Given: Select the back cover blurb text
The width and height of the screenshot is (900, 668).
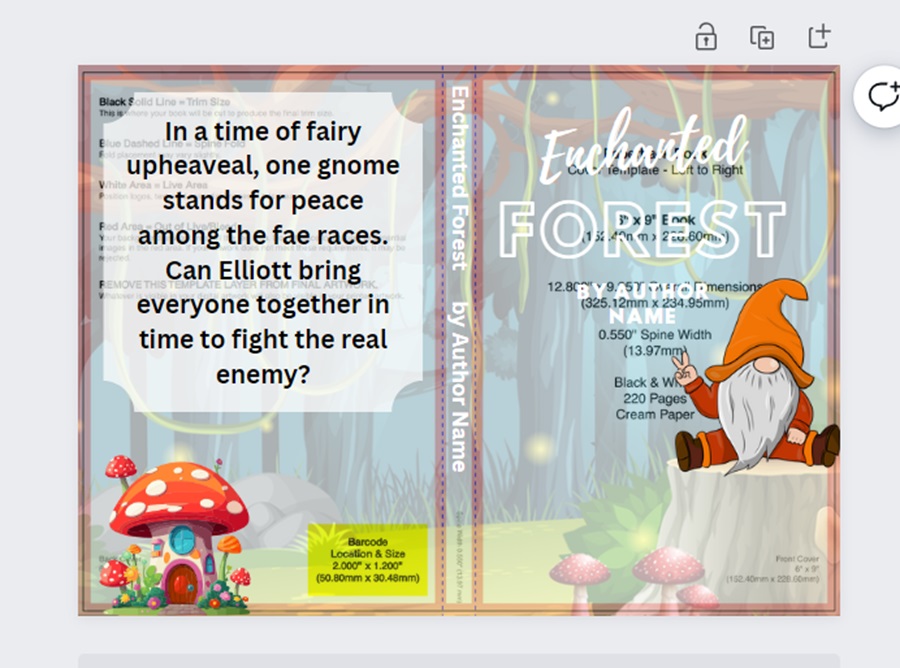Looking at the screenshot, I should click(x=263, y=253).
